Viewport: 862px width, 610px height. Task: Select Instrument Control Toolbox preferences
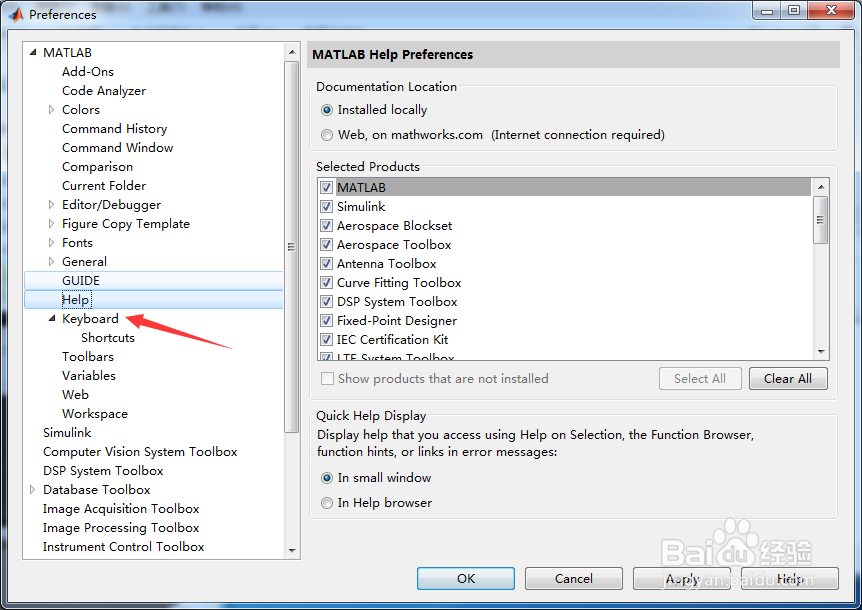[124, 547]
